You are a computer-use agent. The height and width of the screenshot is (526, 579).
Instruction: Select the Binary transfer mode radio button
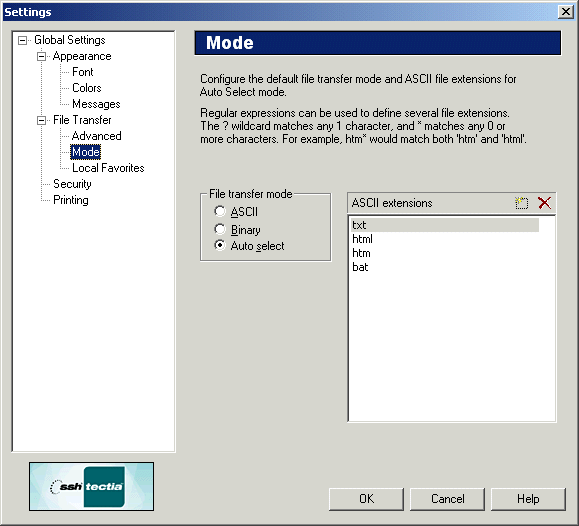[x=220, y=229]
